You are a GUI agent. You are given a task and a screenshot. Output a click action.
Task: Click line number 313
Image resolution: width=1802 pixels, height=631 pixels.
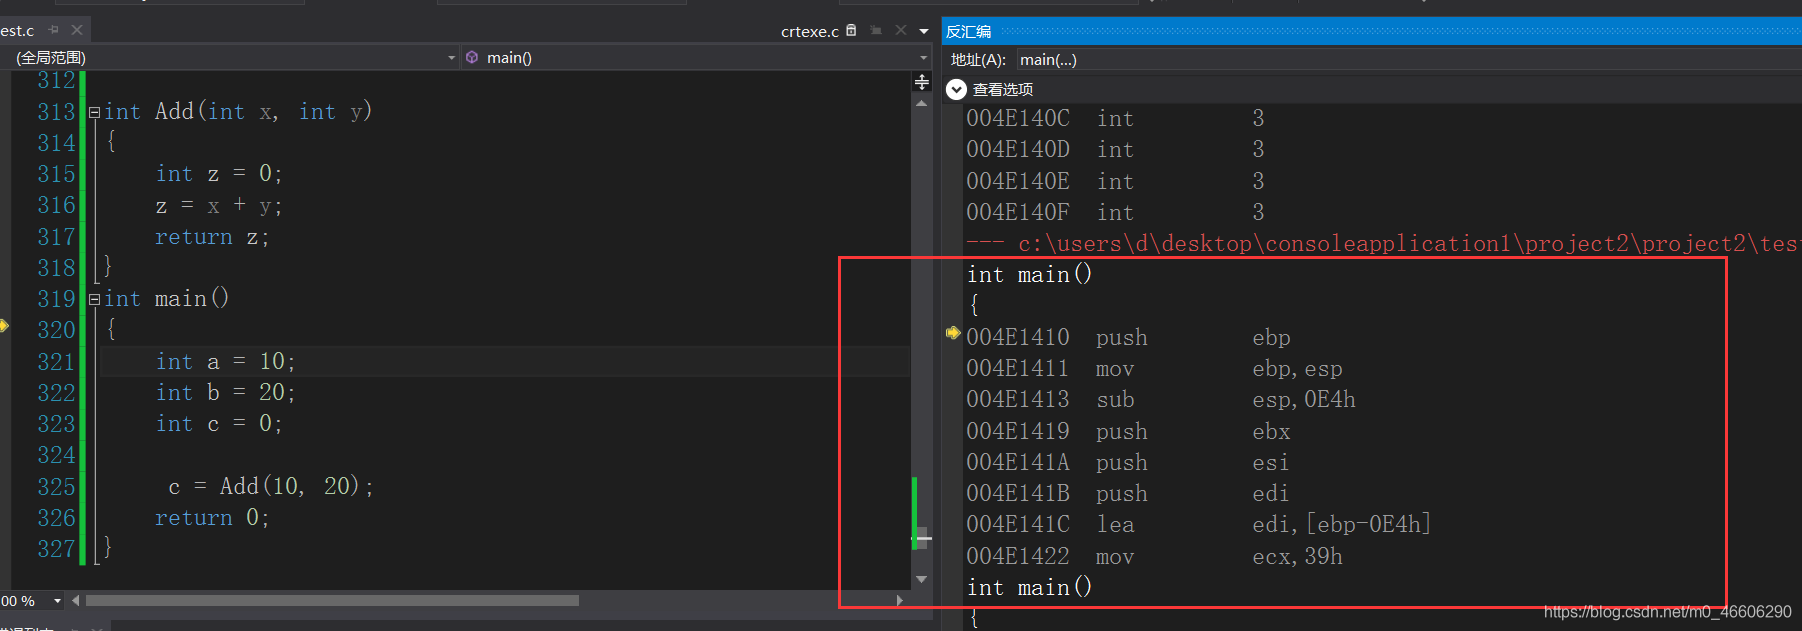click(56, 112)
